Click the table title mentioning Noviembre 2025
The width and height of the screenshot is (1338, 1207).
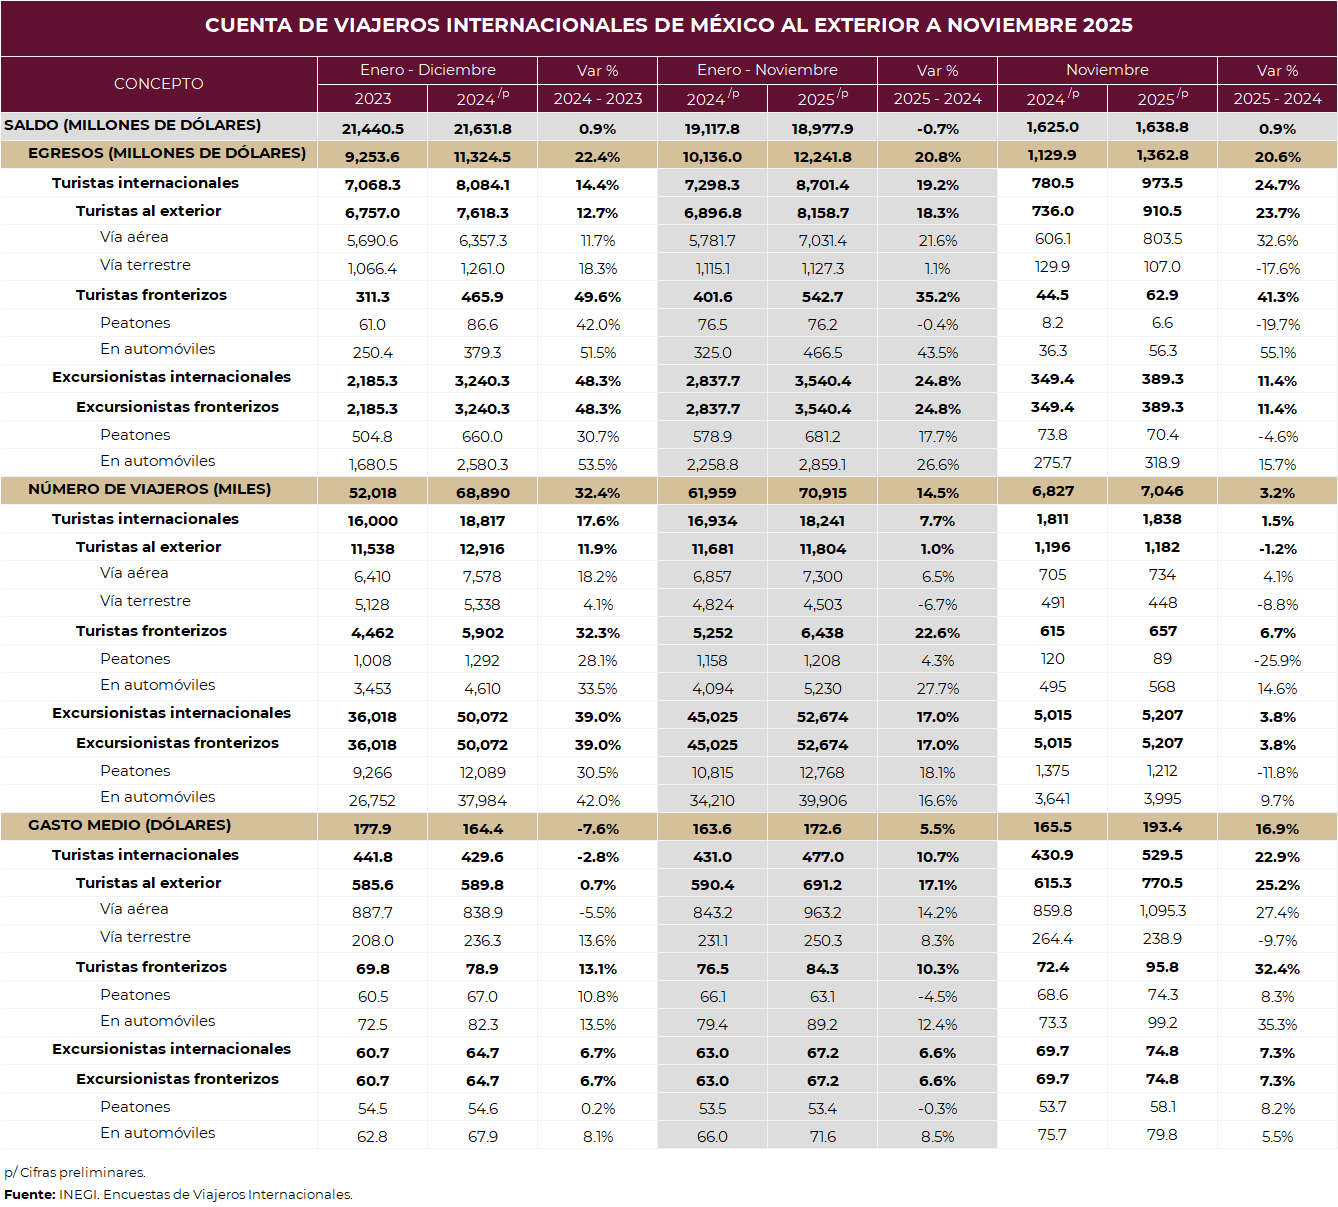coord(668,26)
